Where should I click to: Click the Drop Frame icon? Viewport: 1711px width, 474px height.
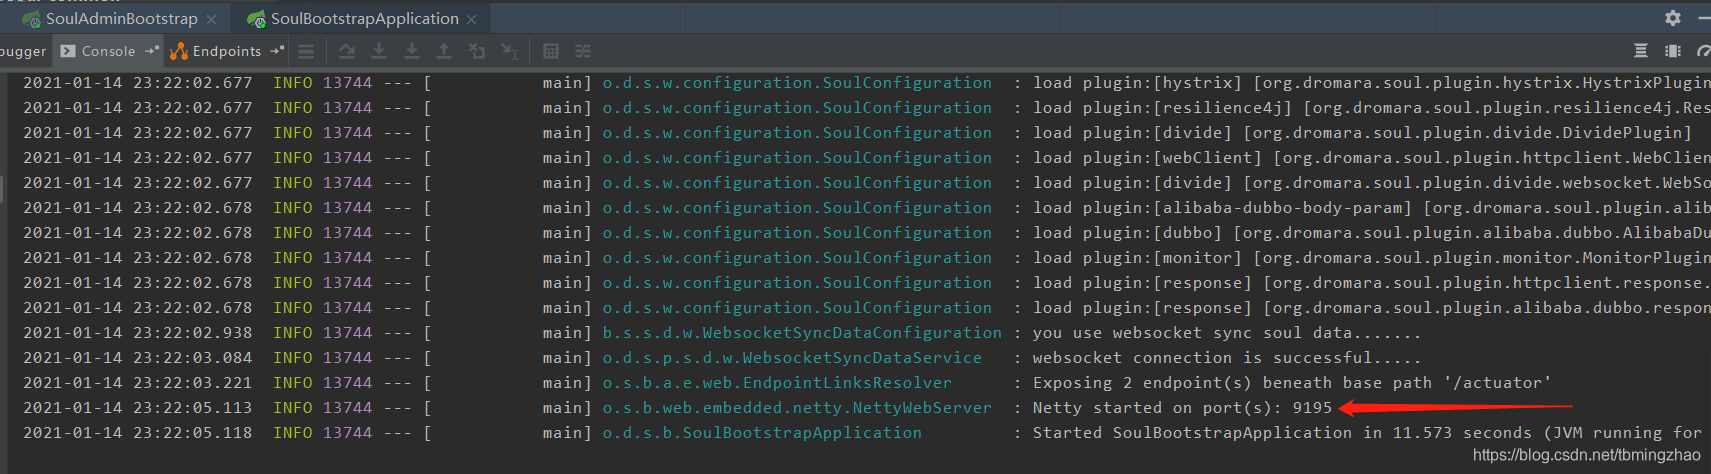pos(477,51)
